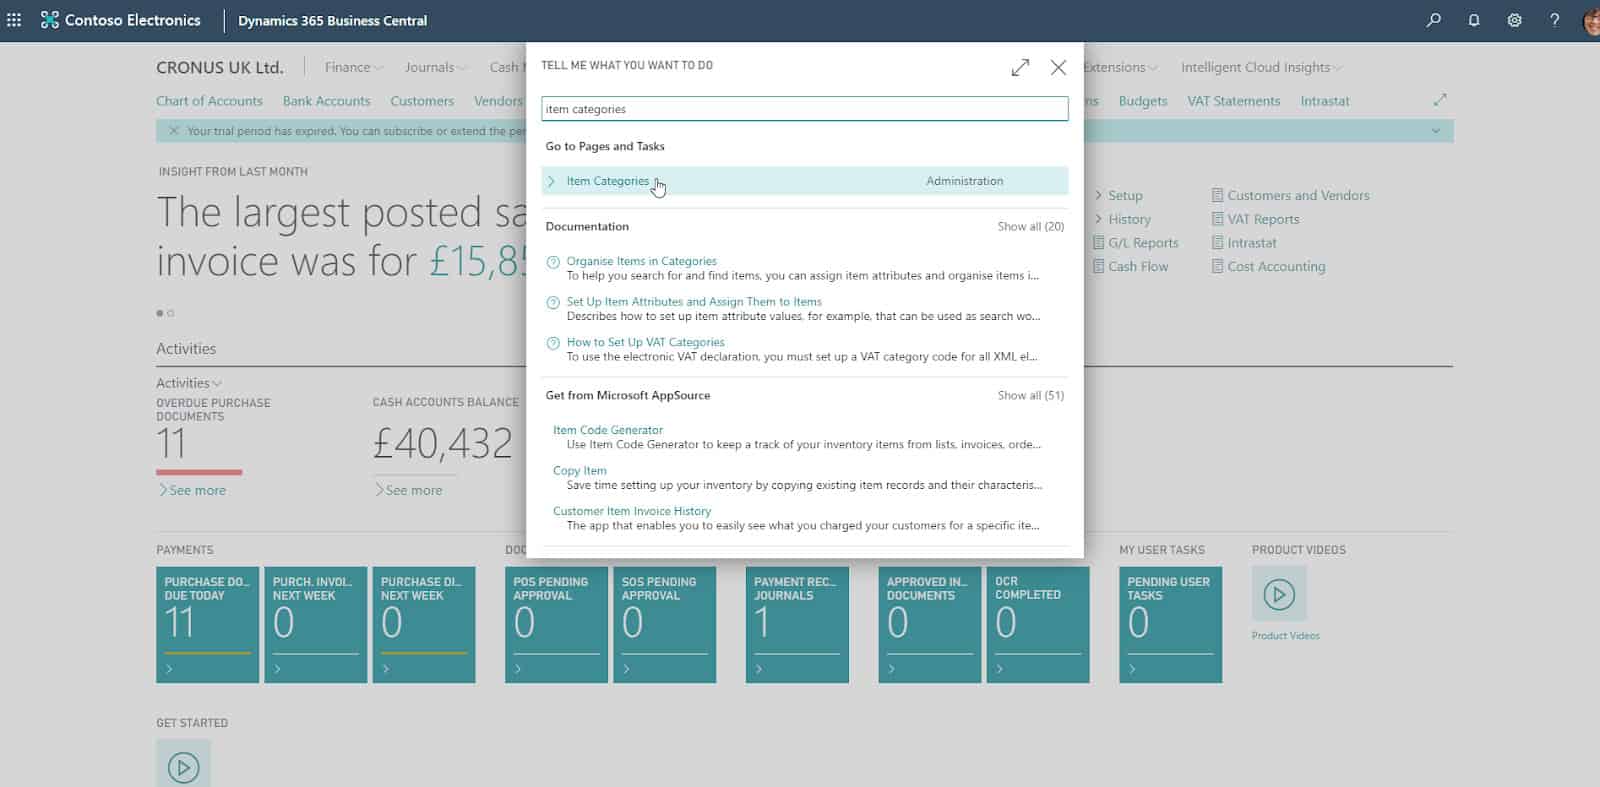Open arrow on Pending User Tasks tile
The height and width of the screenshot is (787, 1600).
(x=1132, y=669)
